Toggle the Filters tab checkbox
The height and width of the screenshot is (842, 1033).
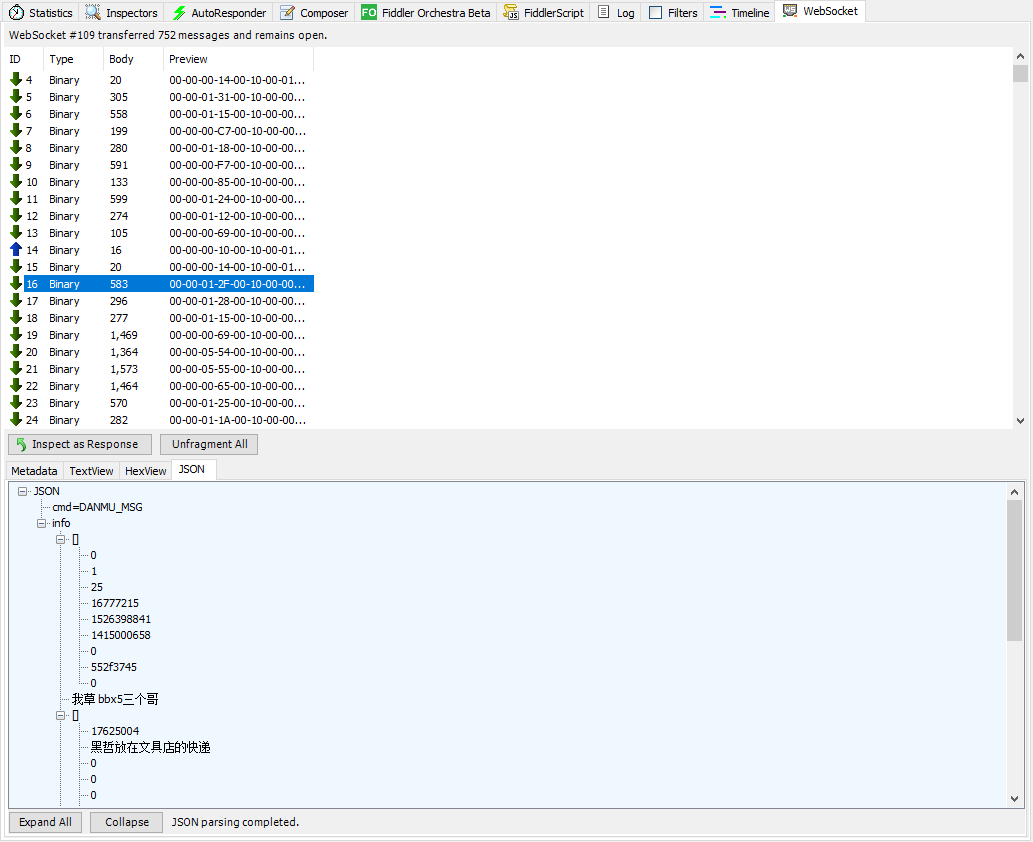click(656, 13)
